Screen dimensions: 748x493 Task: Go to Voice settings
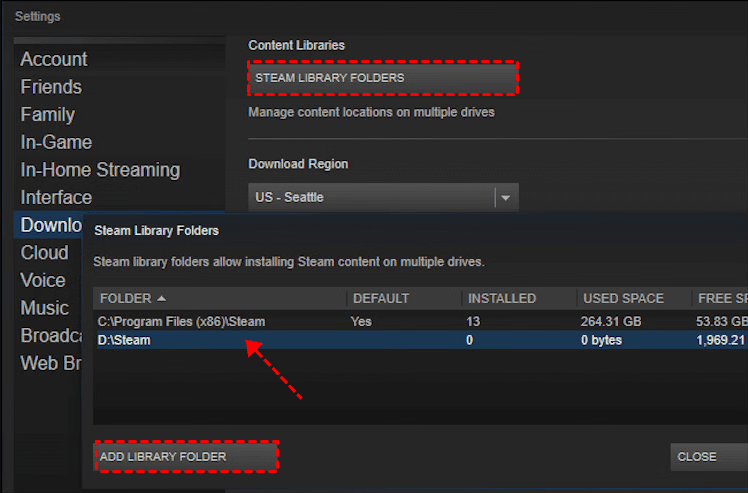pos(43,280)
